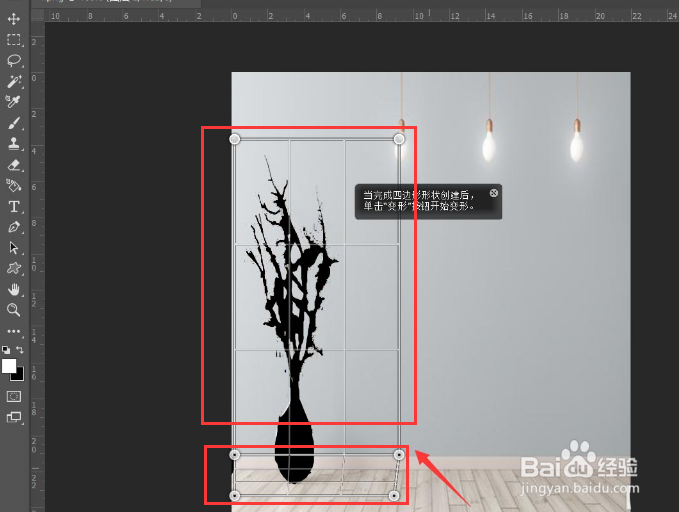Select the Brush tool
679x512 pixels.
point(13,123)
